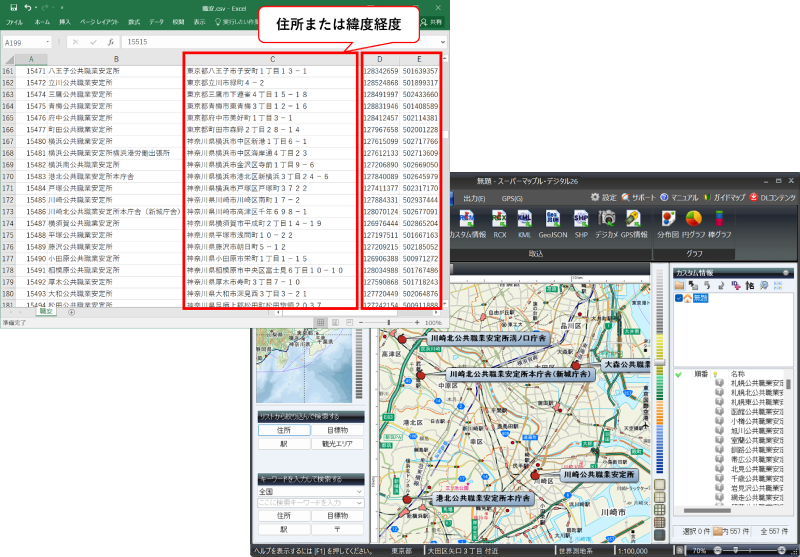Click the 〒 postal code search button
This screenshot has height=557, width=800.
tap(338, 529)
